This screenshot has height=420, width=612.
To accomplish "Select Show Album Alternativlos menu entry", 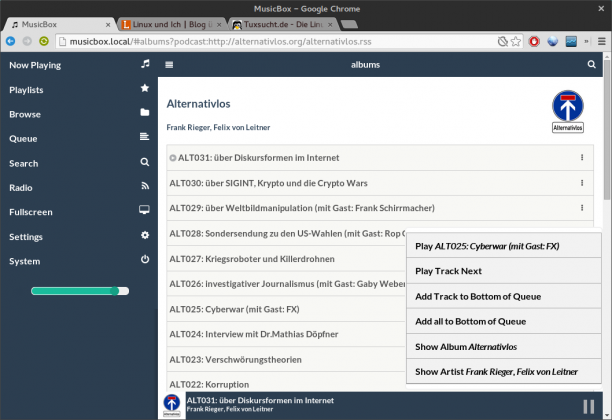I will (x=465, y=347).
